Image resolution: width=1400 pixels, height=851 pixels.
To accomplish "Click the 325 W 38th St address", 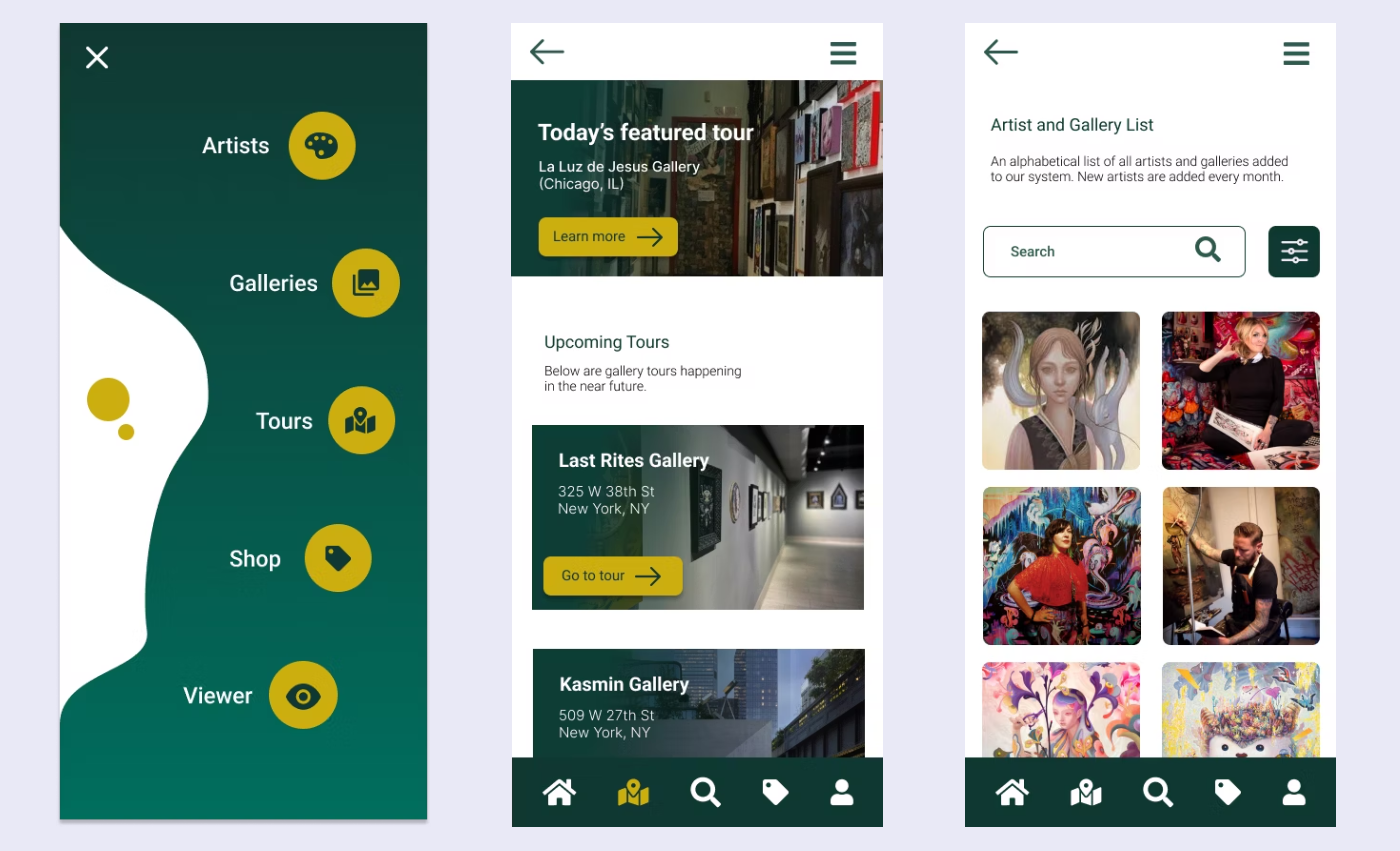I will pyautogui.click(x=607, y=492).
